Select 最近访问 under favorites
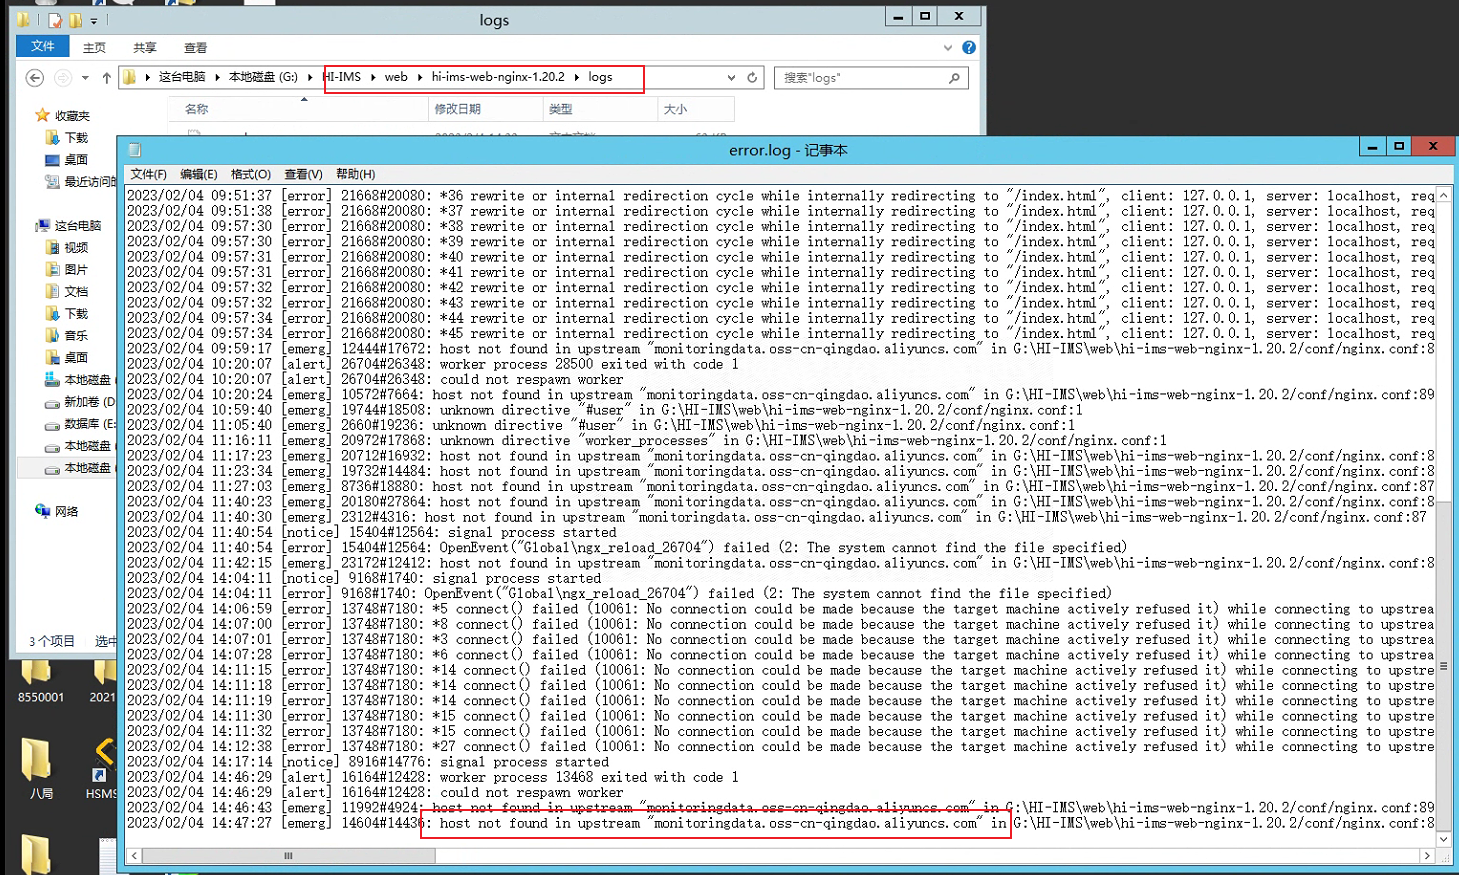1459x875 pixels. pos(84,181)
